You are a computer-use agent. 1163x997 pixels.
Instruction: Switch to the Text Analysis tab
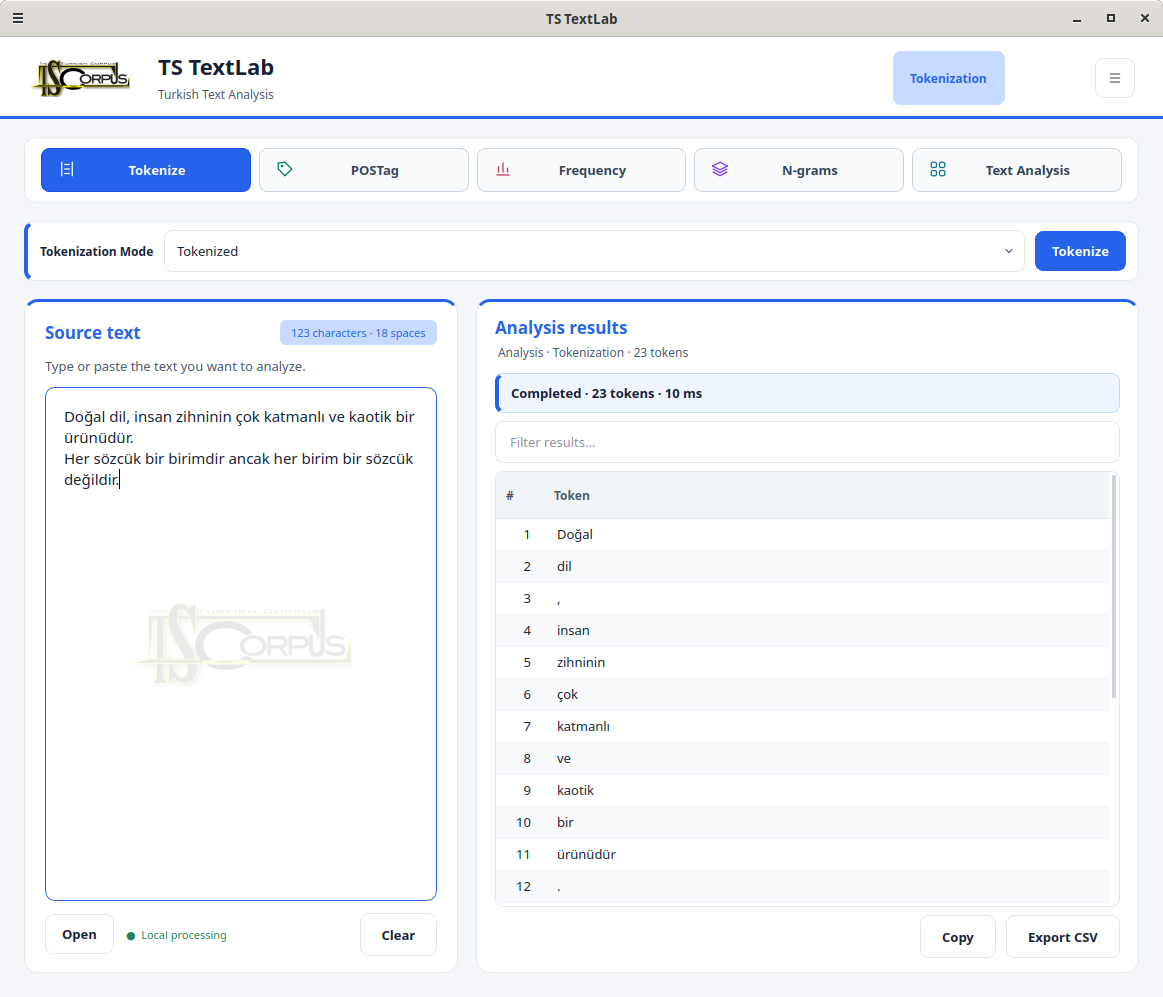pos(1017,170)
